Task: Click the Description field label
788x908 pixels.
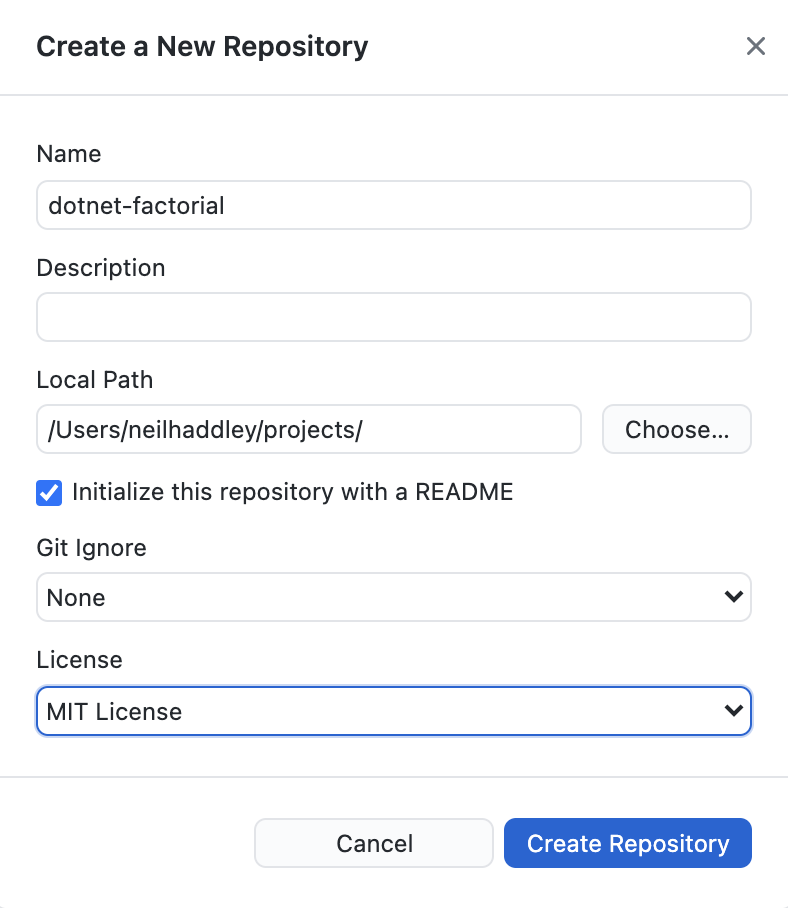Action: (100, 268)
